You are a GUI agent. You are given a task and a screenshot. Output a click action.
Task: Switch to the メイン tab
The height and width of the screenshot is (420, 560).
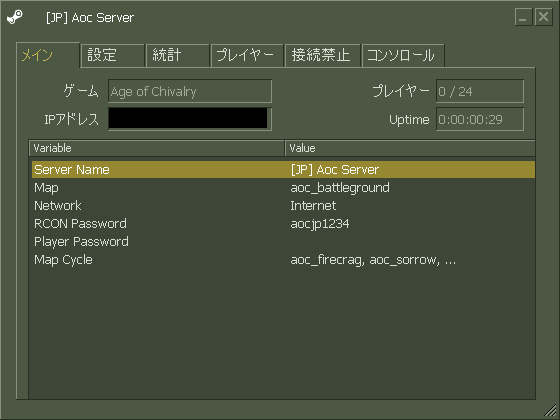pyautogui.click(x=48, y=55)
